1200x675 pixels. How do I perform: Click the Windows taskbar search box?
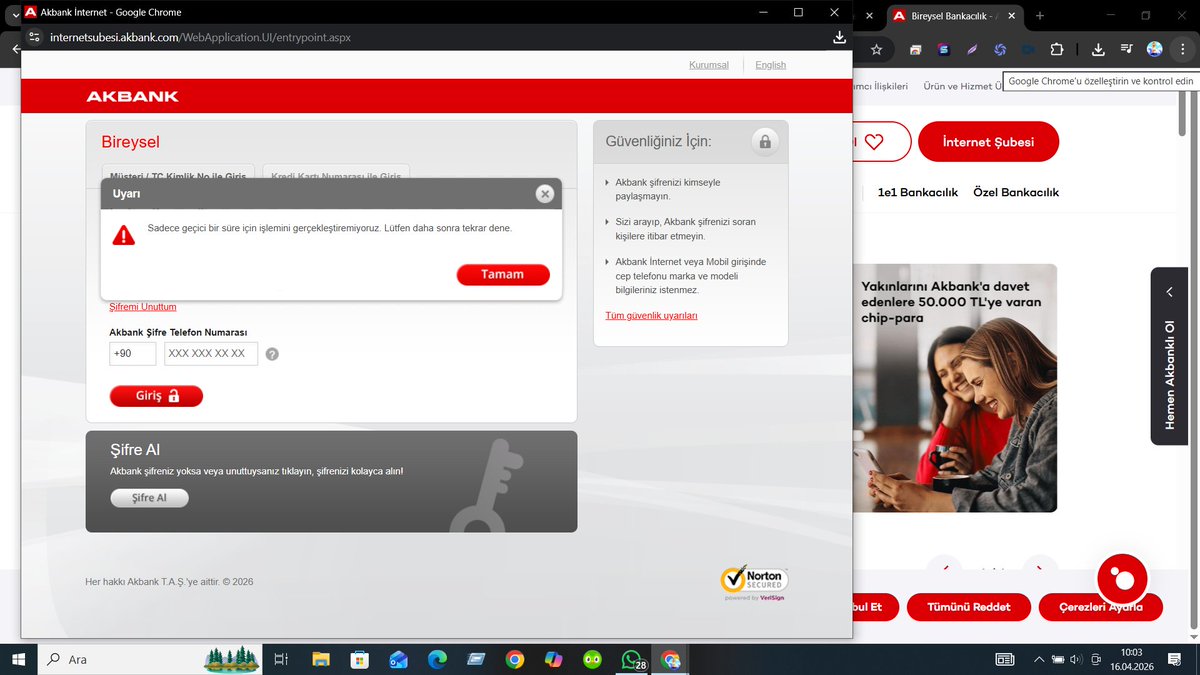point(149,660)
